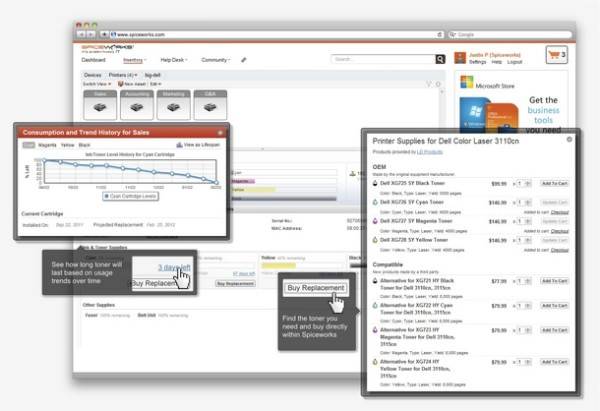Click the magenta toner icon for Dell XG727
Image resolution: width=600 pixels, height=411 pixels.
[x=375, y=221]
